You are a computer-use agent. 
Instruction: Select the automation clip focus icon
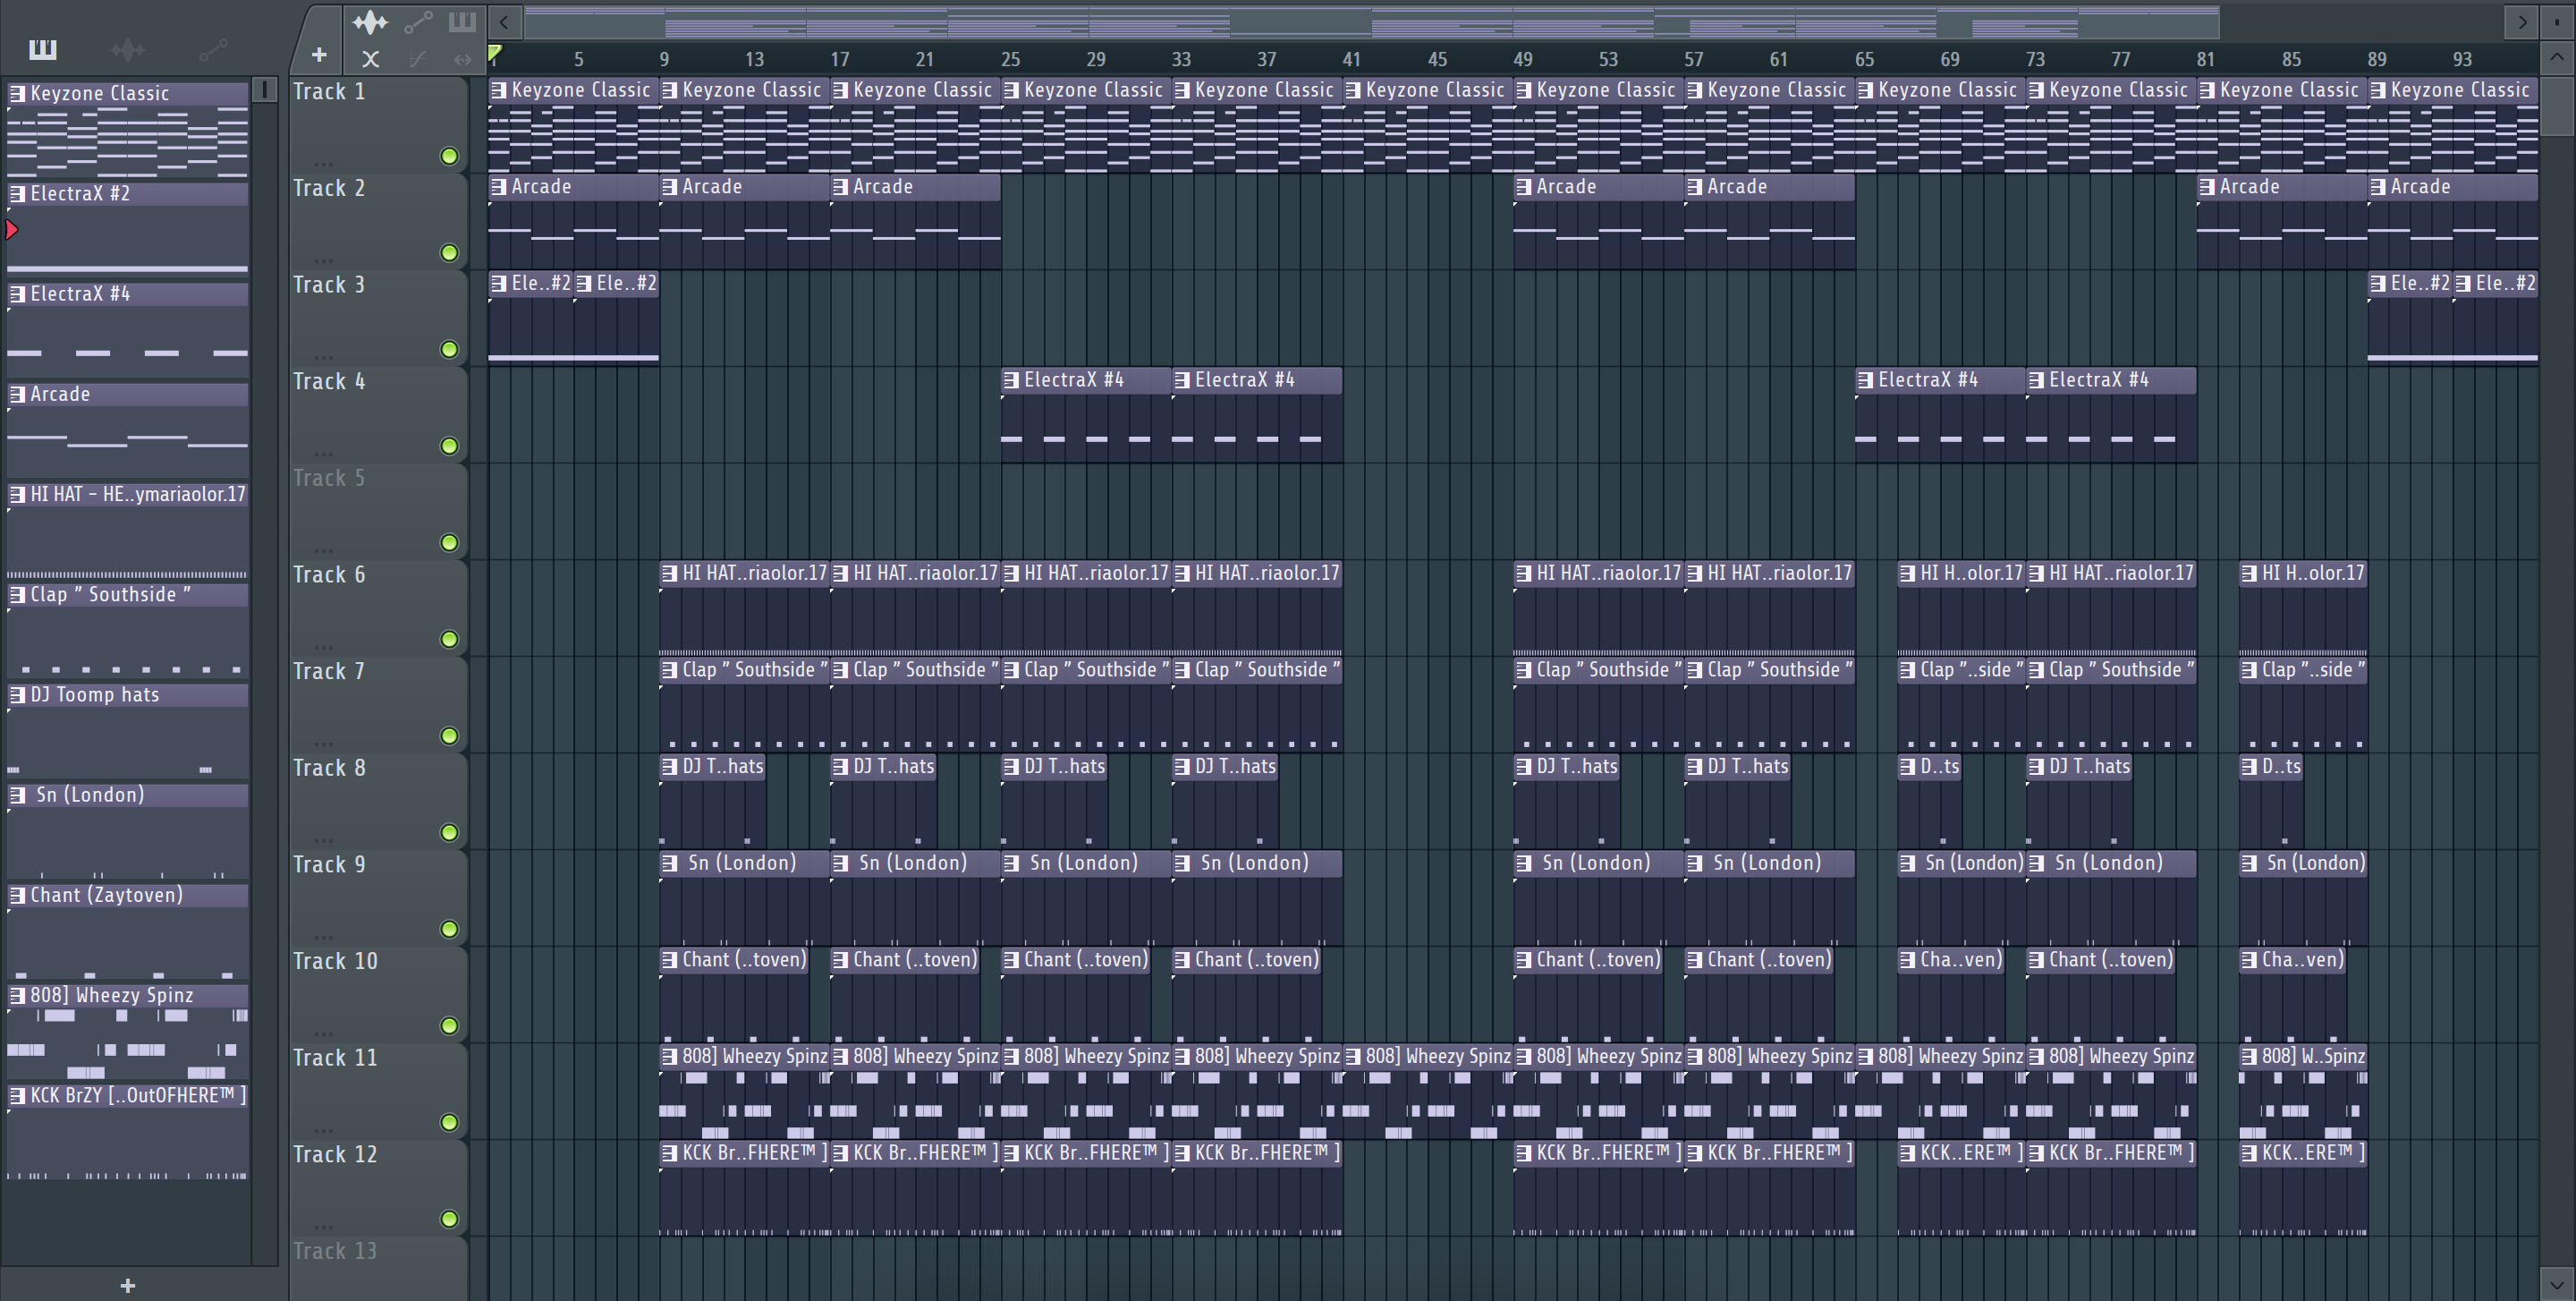click(x=418, y=21)
